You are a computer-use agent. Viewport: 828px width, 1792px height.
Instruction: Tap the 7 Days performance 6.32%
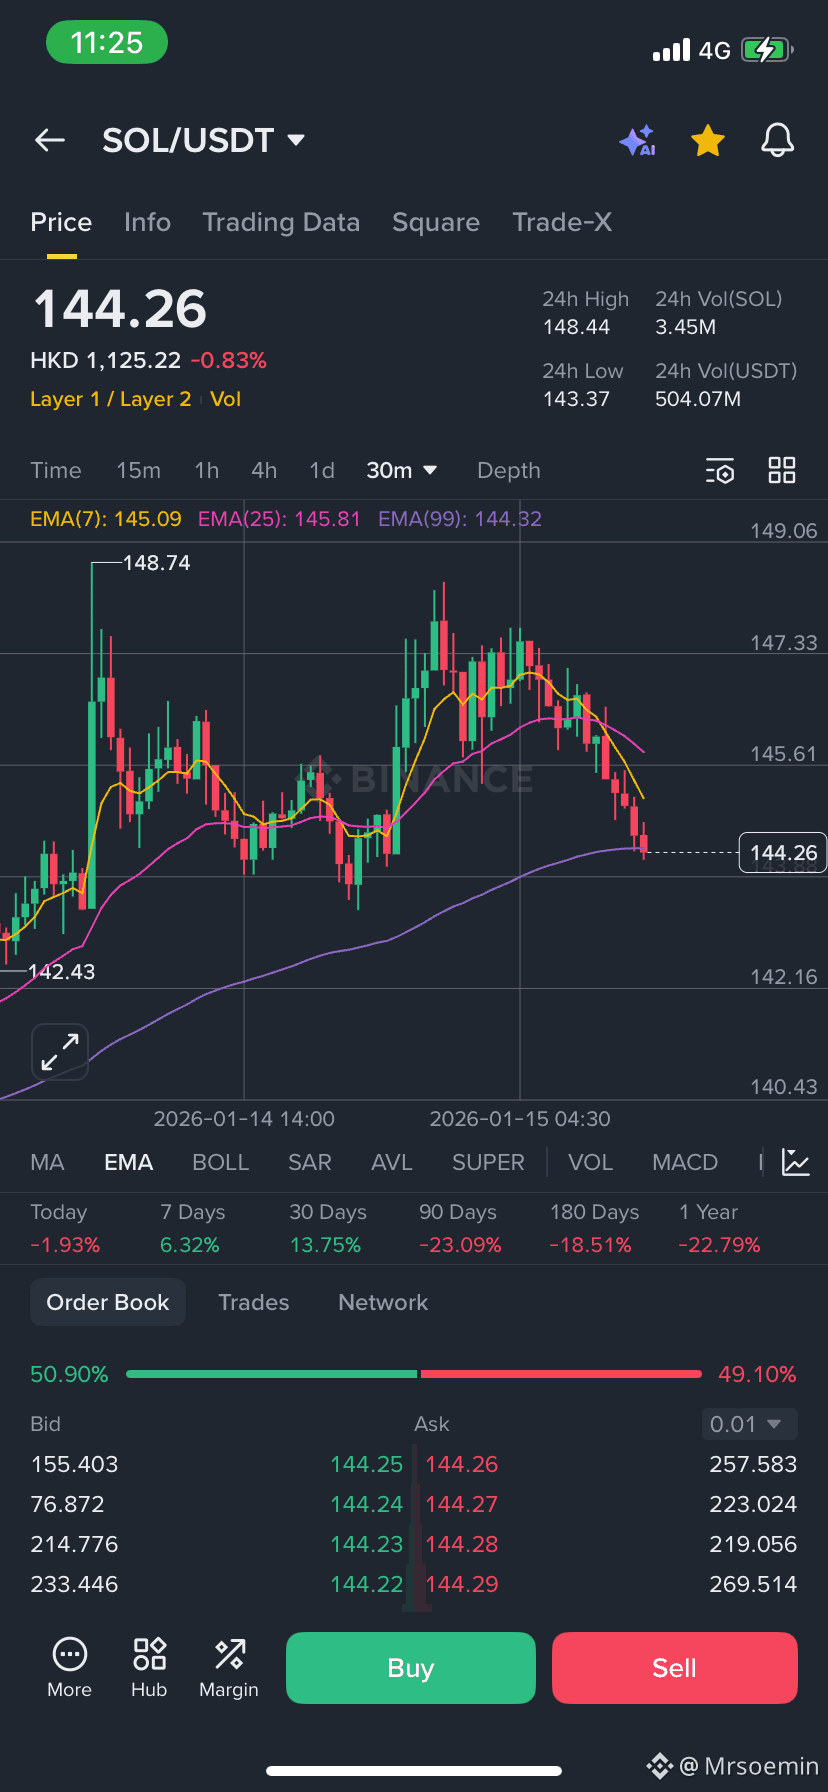(190, 1245)
